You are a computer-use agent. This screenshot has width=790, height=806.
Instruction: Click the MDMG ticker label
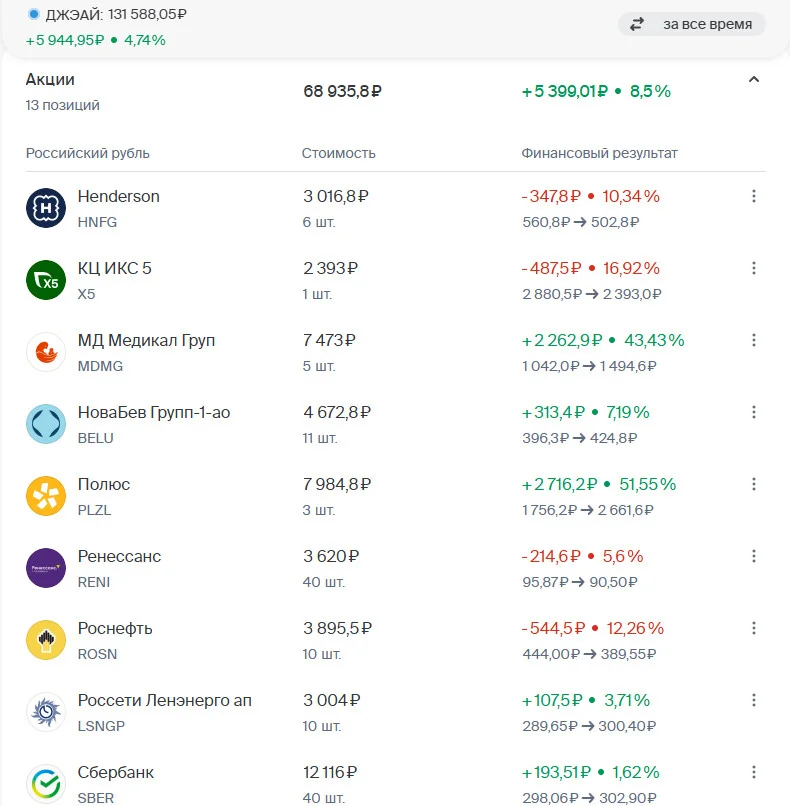[100, 366]
